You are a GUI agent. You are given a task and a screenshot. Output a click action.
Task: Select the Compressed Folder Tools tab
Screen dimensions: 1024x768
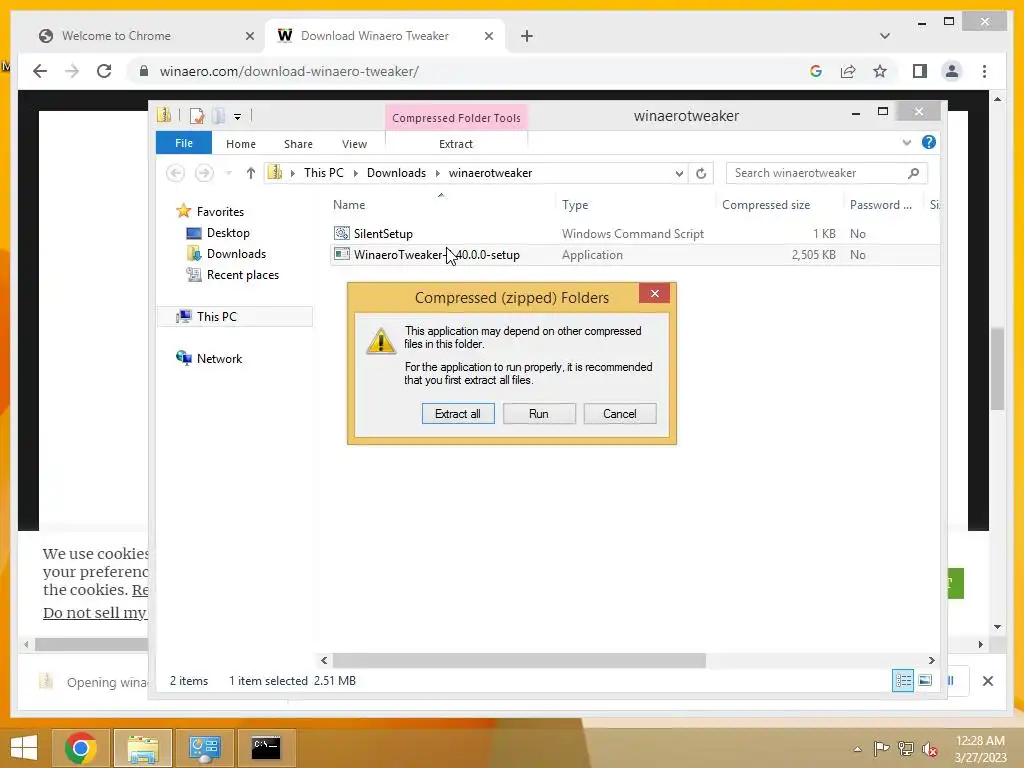[456, 118]
